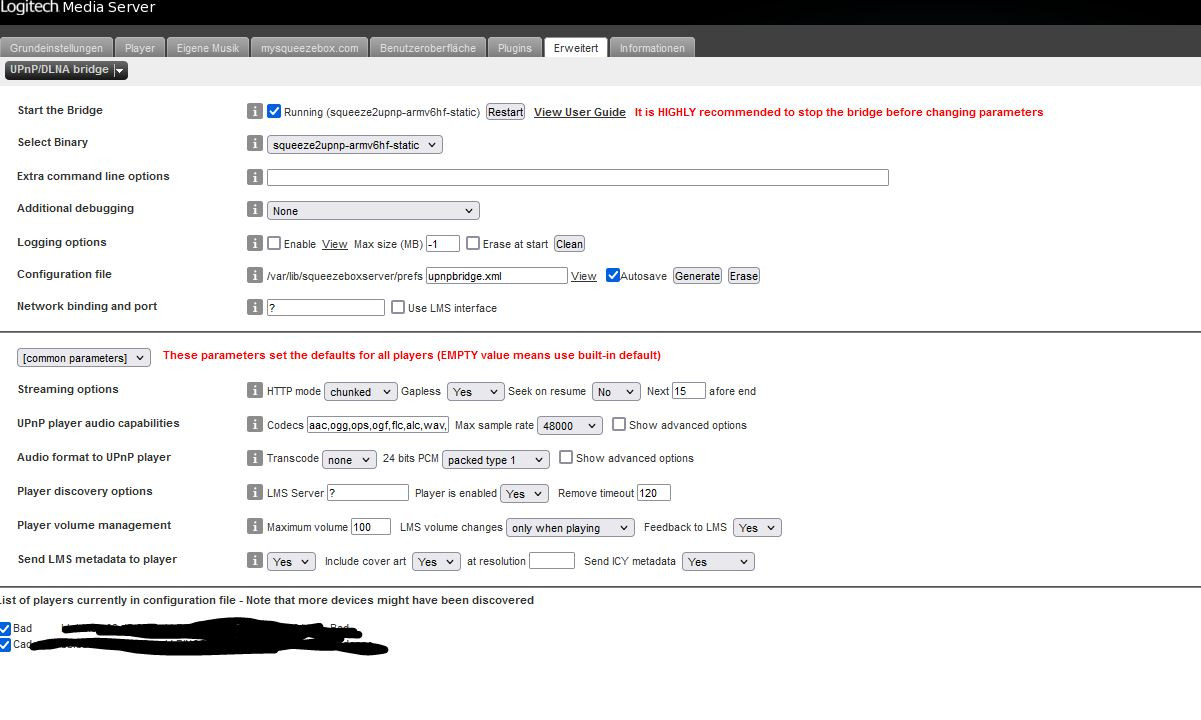
Task: Enable logging checkbox
Action: [x=274, y=243]
